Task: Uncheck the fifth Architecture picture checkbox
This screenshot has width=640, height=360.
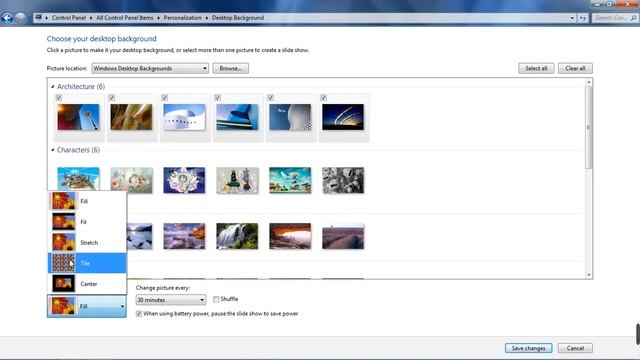Action: (x=271, y=98)
